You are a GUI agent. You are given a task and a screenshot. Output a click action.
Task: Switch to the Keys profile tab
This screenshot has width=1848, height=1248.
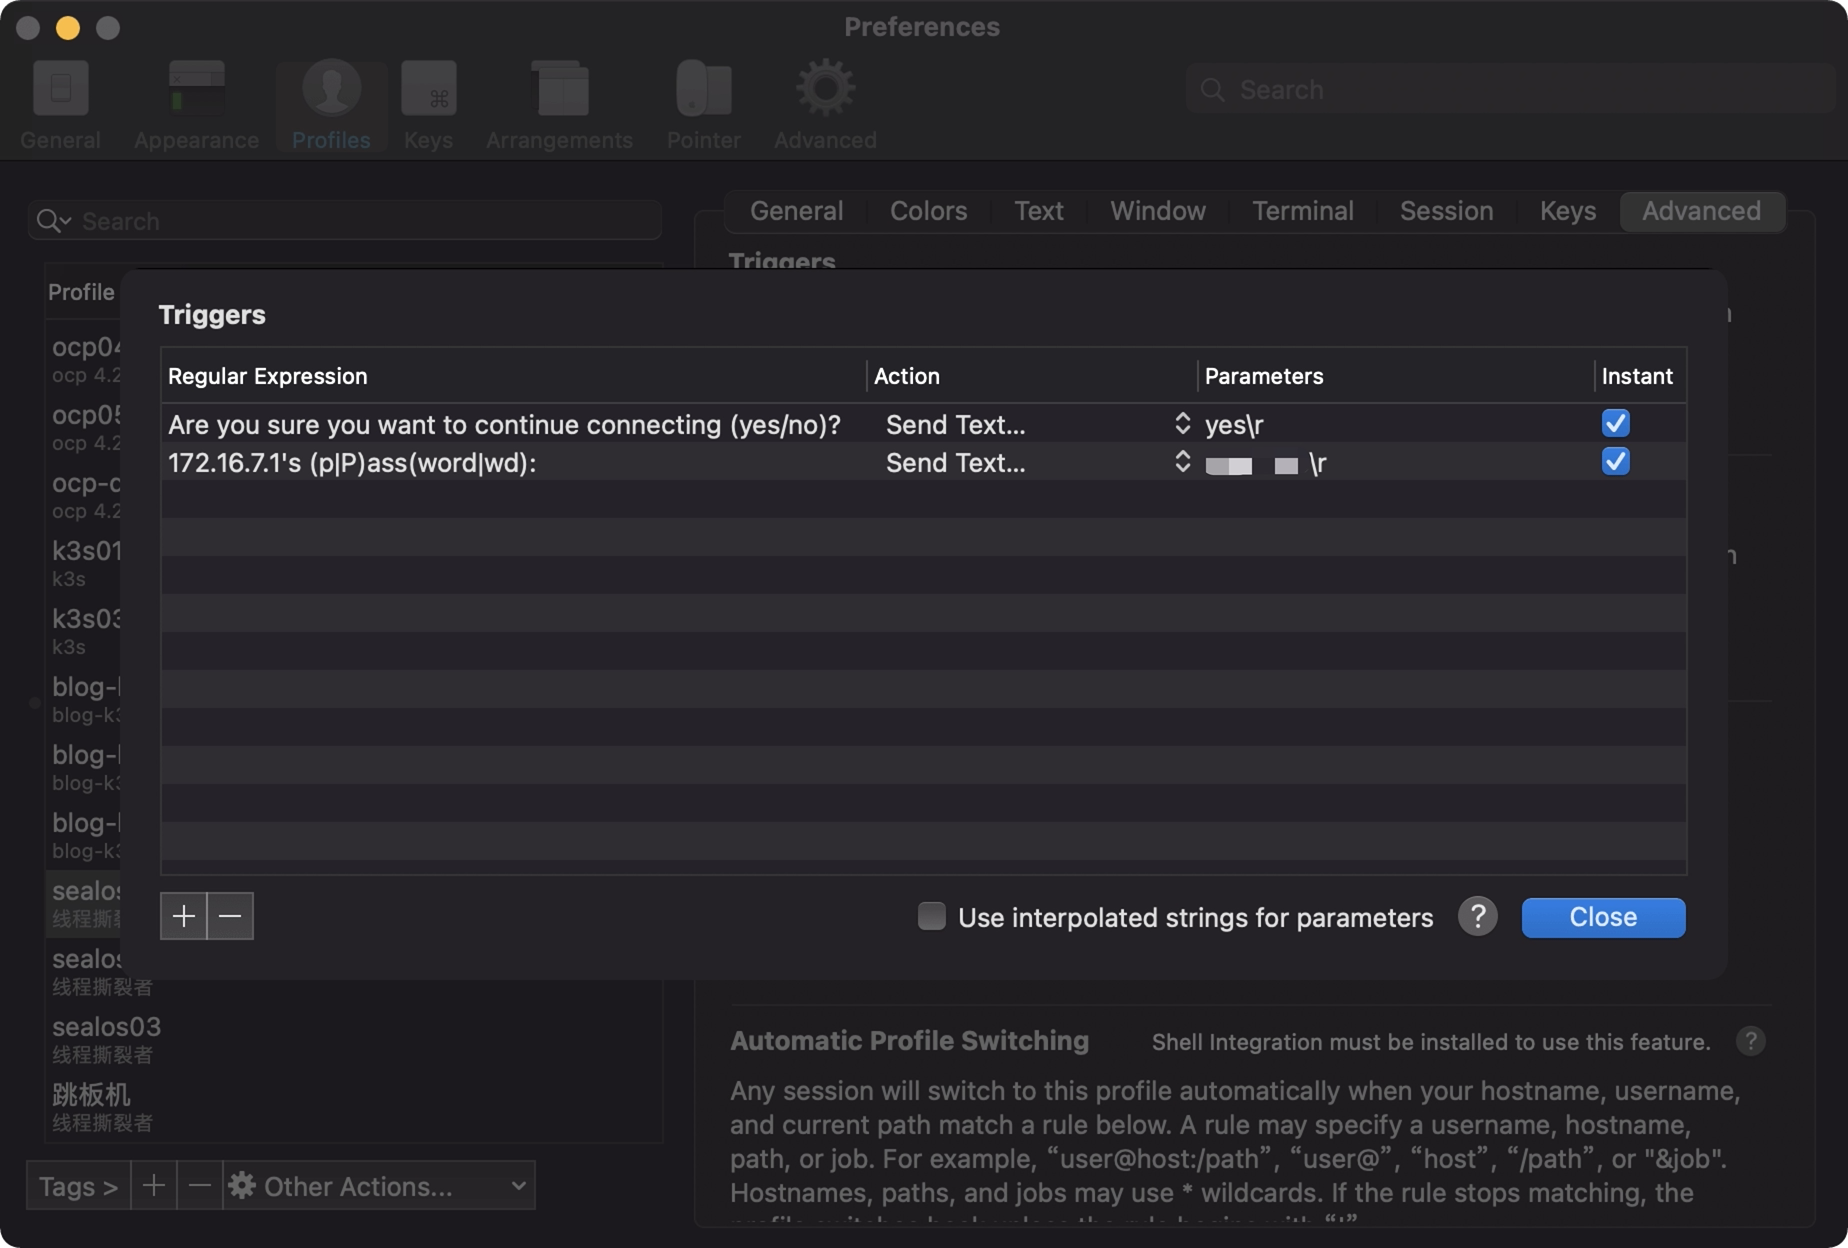click(x=1567, y=211)
